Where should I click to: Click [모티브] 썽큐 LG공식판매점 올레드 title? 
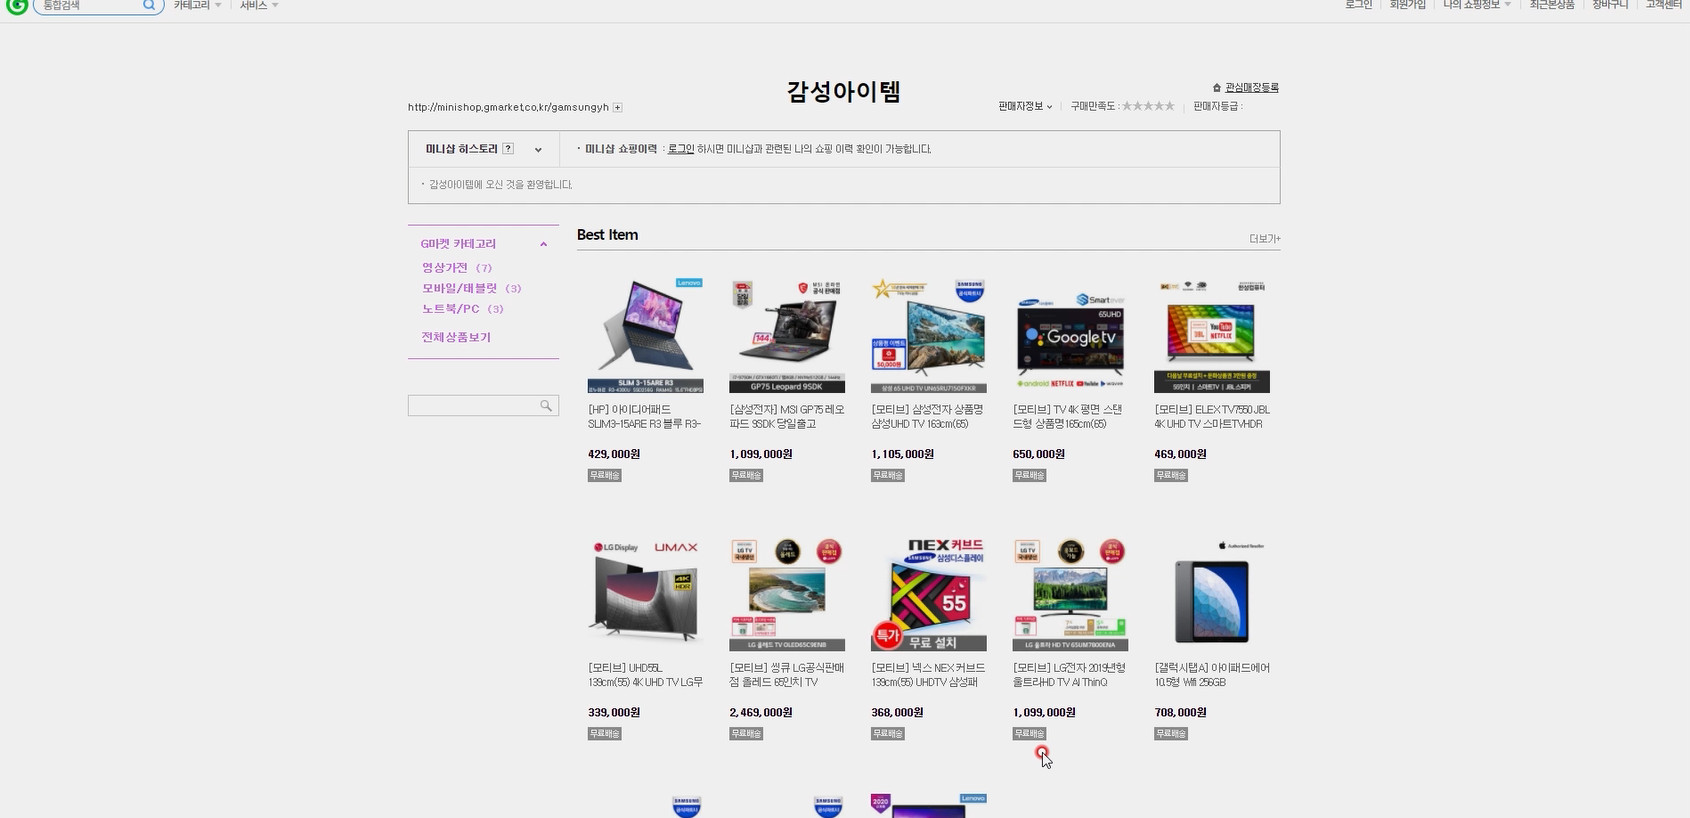pos(787,675)
